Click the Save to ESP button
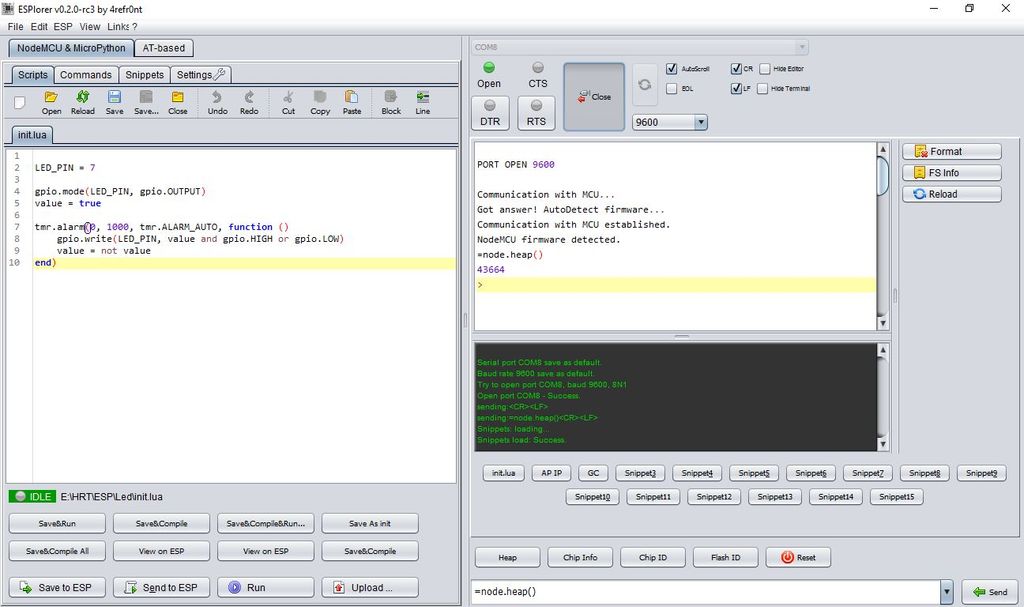The image size is (1024, 607). (x=57, y=587)
